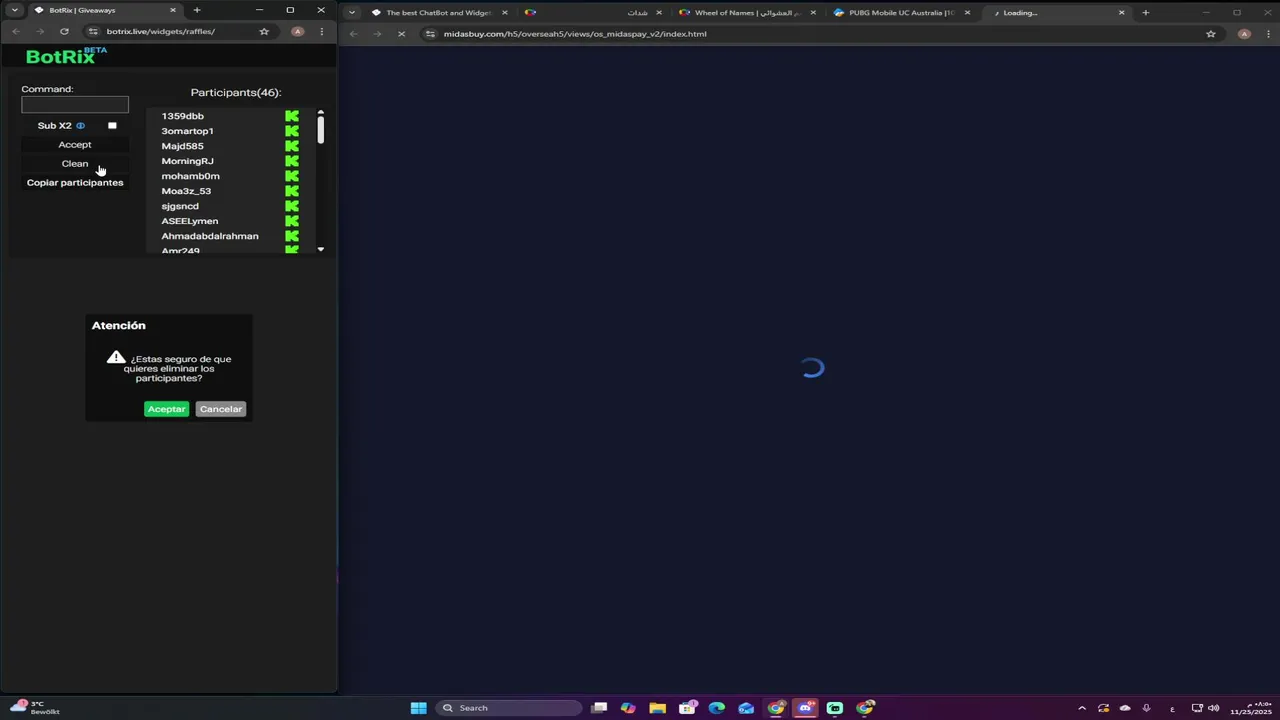Click the Kick icon next to Moa3z_53

292,191
